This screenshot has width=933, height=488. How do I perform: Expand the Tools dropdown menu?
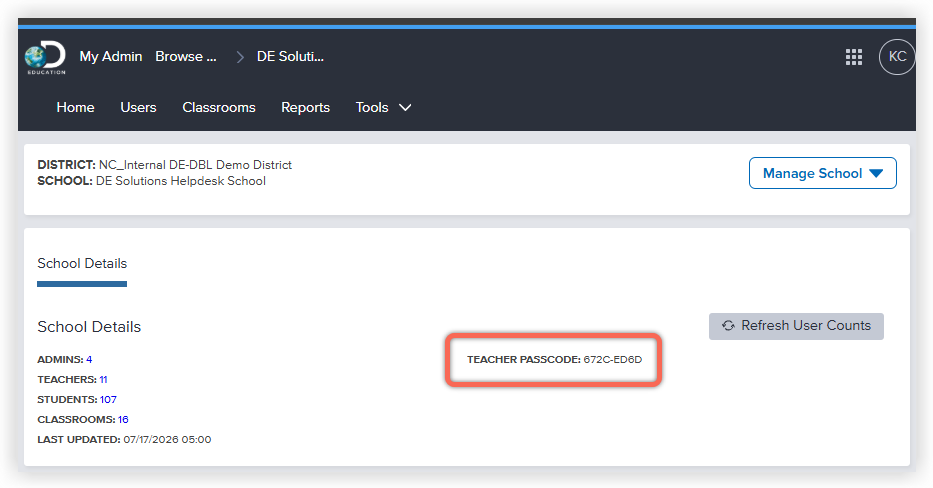tap(383, 107)
